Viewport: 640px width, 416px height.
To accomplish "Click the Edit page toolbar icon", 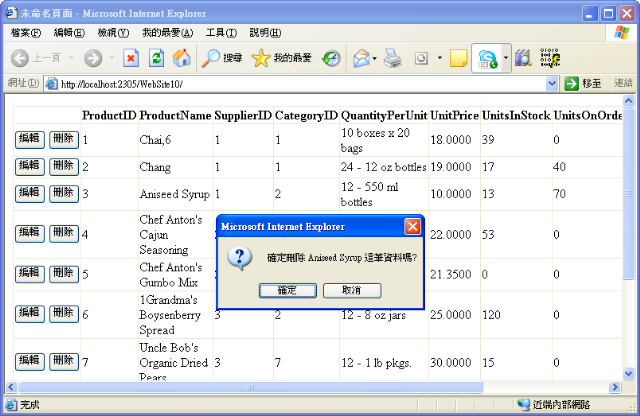I will coord(422,58).
